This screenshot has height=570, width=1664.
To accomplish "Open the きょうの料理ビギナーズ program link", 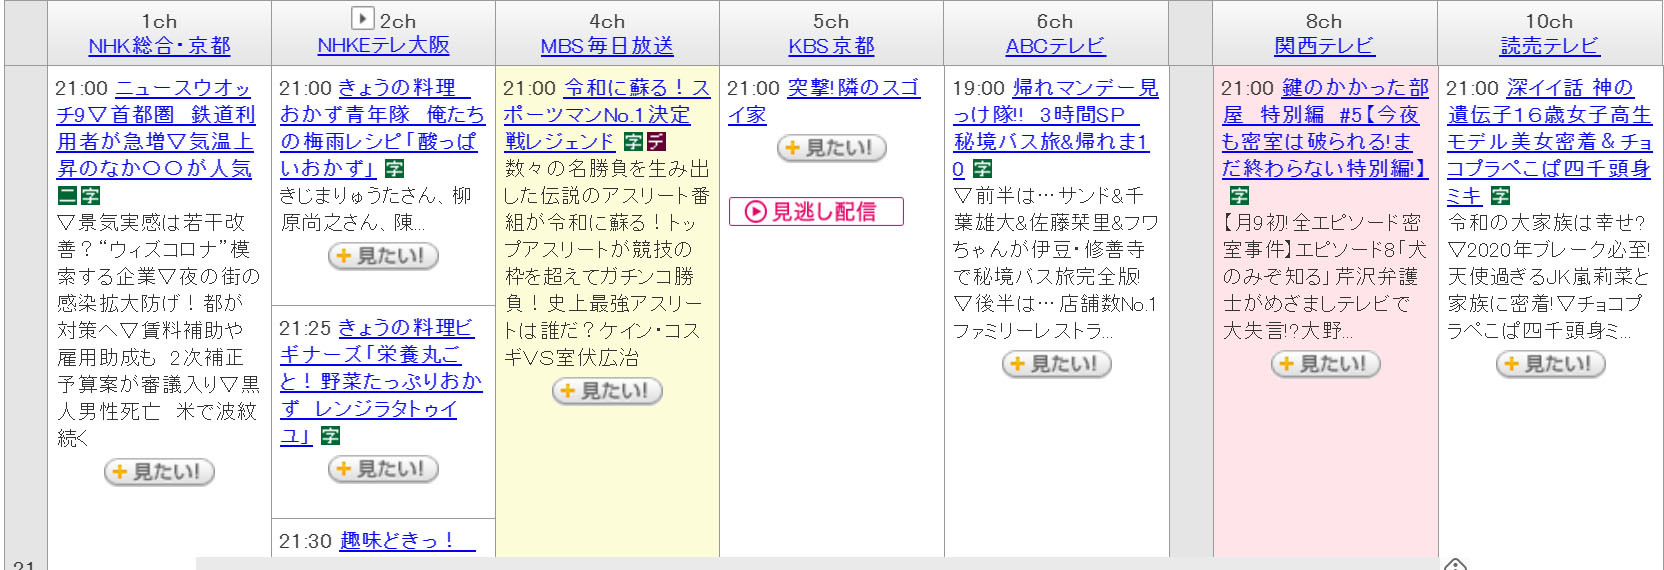I will coord(381,381).
